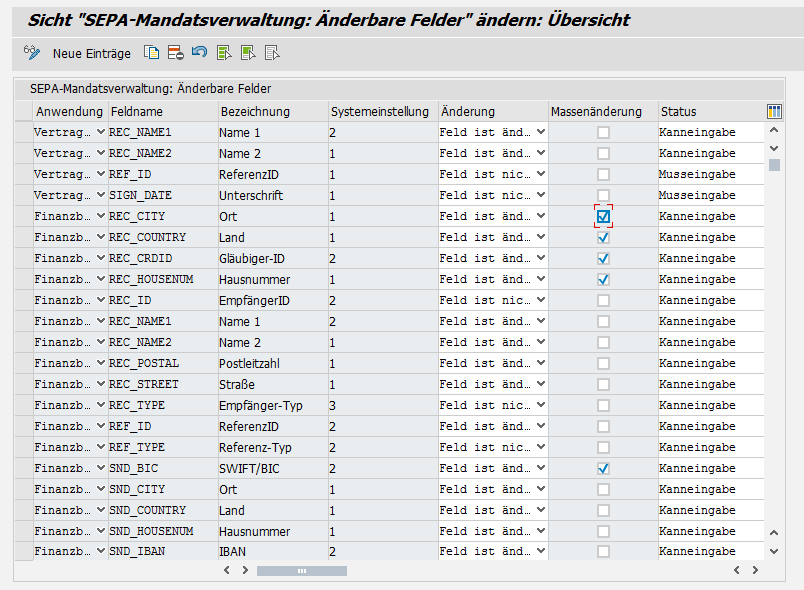Image resolution: width=804 pixels, height=590 pixels.
Task: Click the display/change toggle pencil icon
Action: [x=32, y=53]
